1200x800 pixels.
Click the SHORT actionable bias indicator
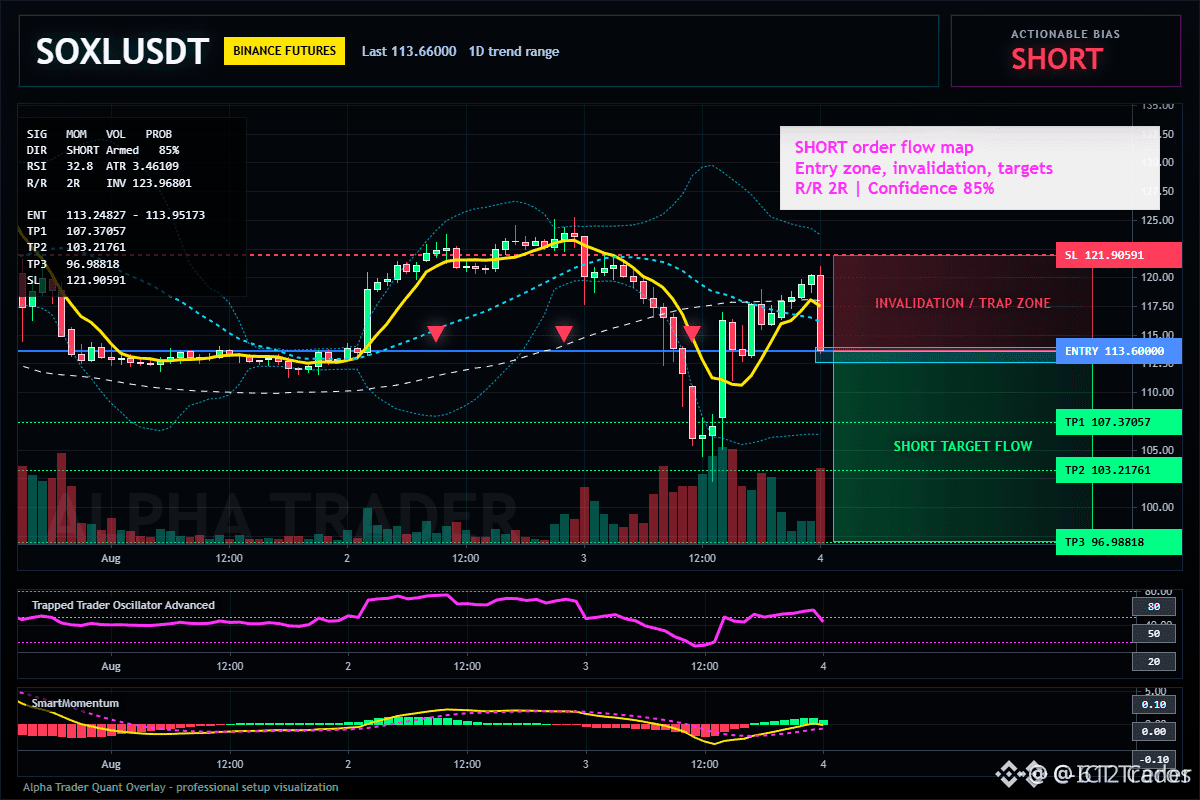pos(1056,59)
